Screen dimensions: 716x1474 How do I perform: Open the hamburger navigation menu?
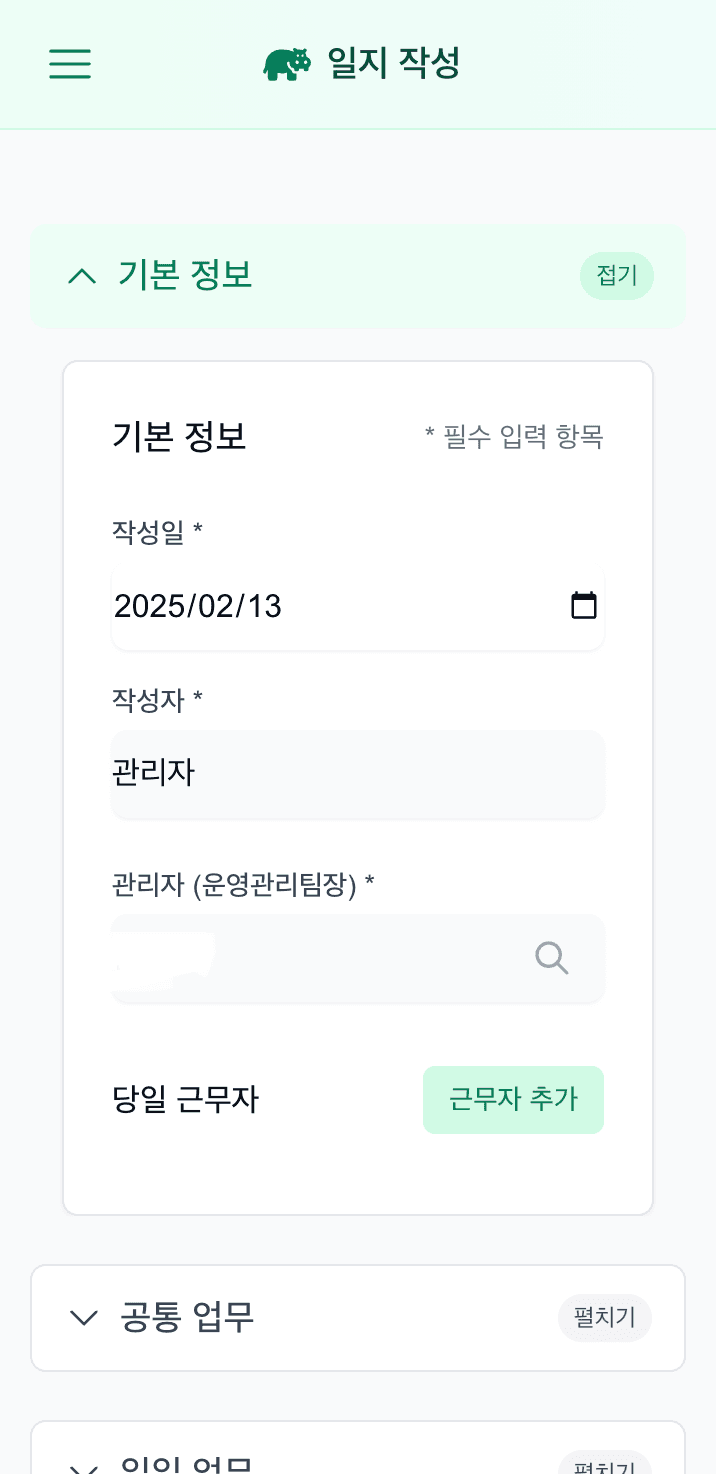[69, 64]
